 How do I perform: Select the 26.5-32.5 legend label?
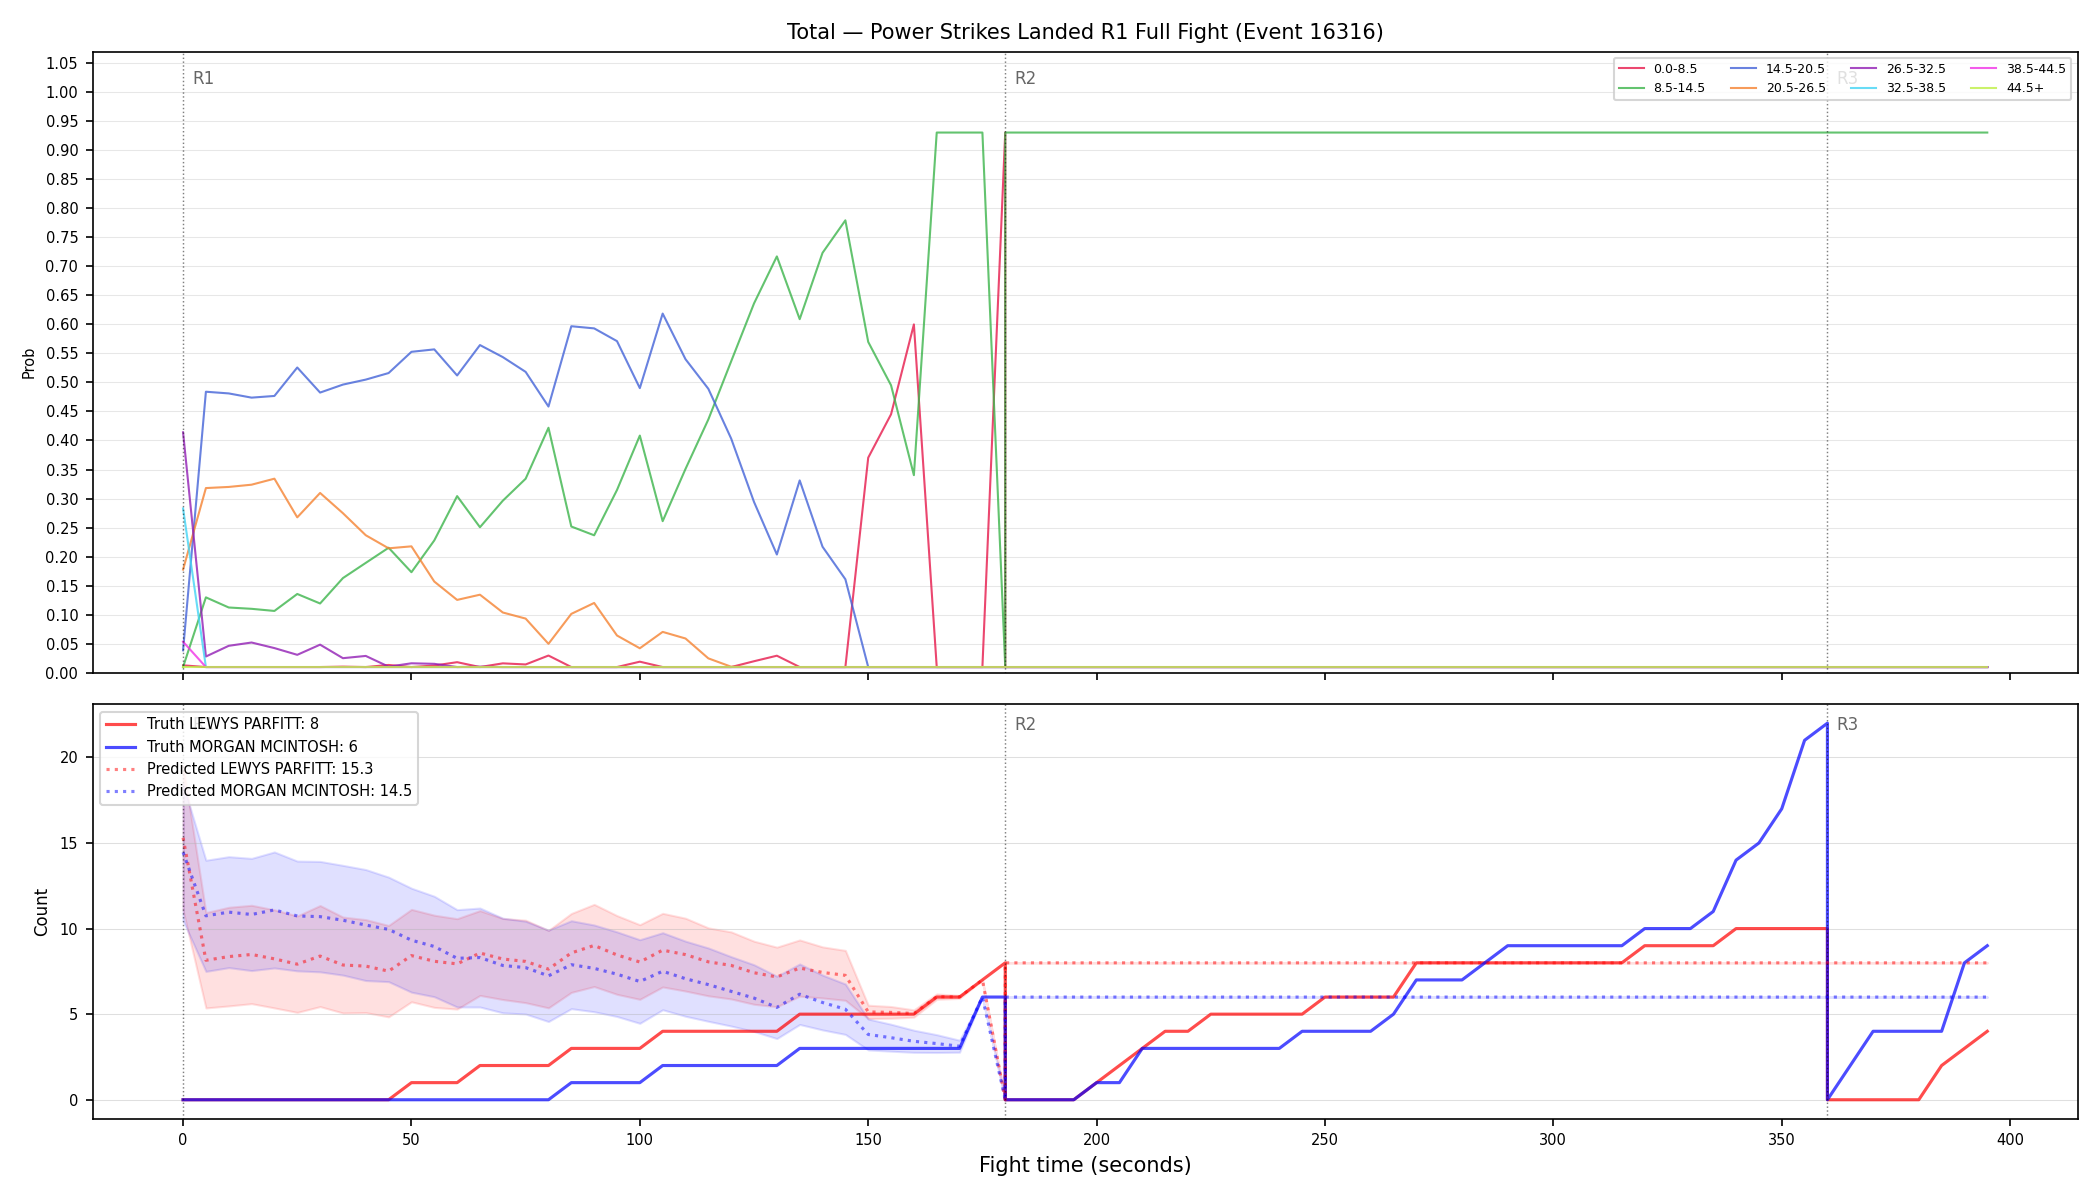click(x=1916, y=69)
